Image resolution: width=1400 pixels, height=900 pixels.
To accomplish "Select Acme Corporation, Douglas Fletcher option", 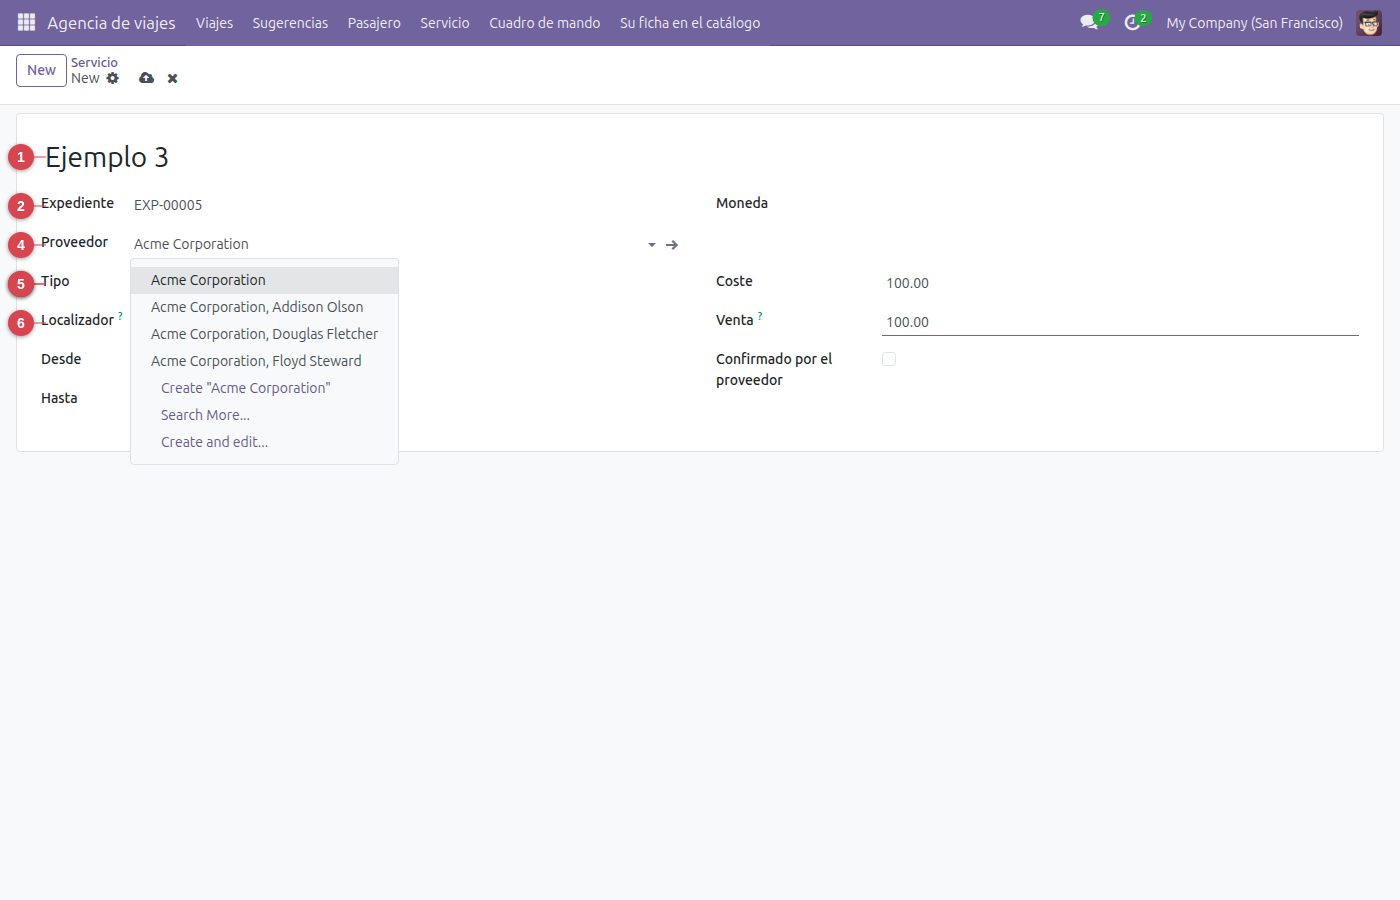I will [x=264, y=334].
